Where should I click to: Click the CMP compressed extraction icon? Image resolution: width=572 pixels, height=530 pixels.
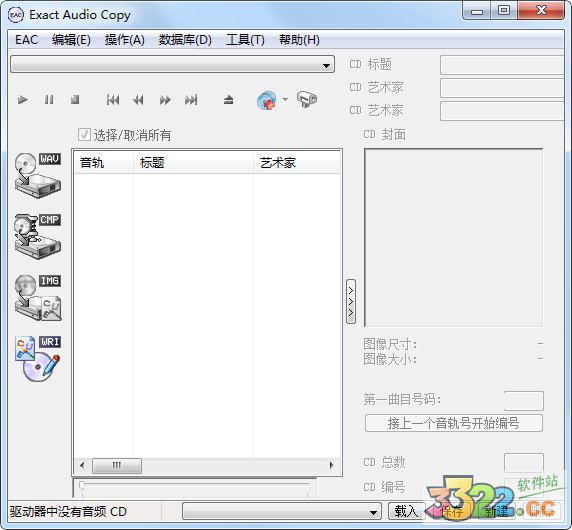[x=38, y=236]
